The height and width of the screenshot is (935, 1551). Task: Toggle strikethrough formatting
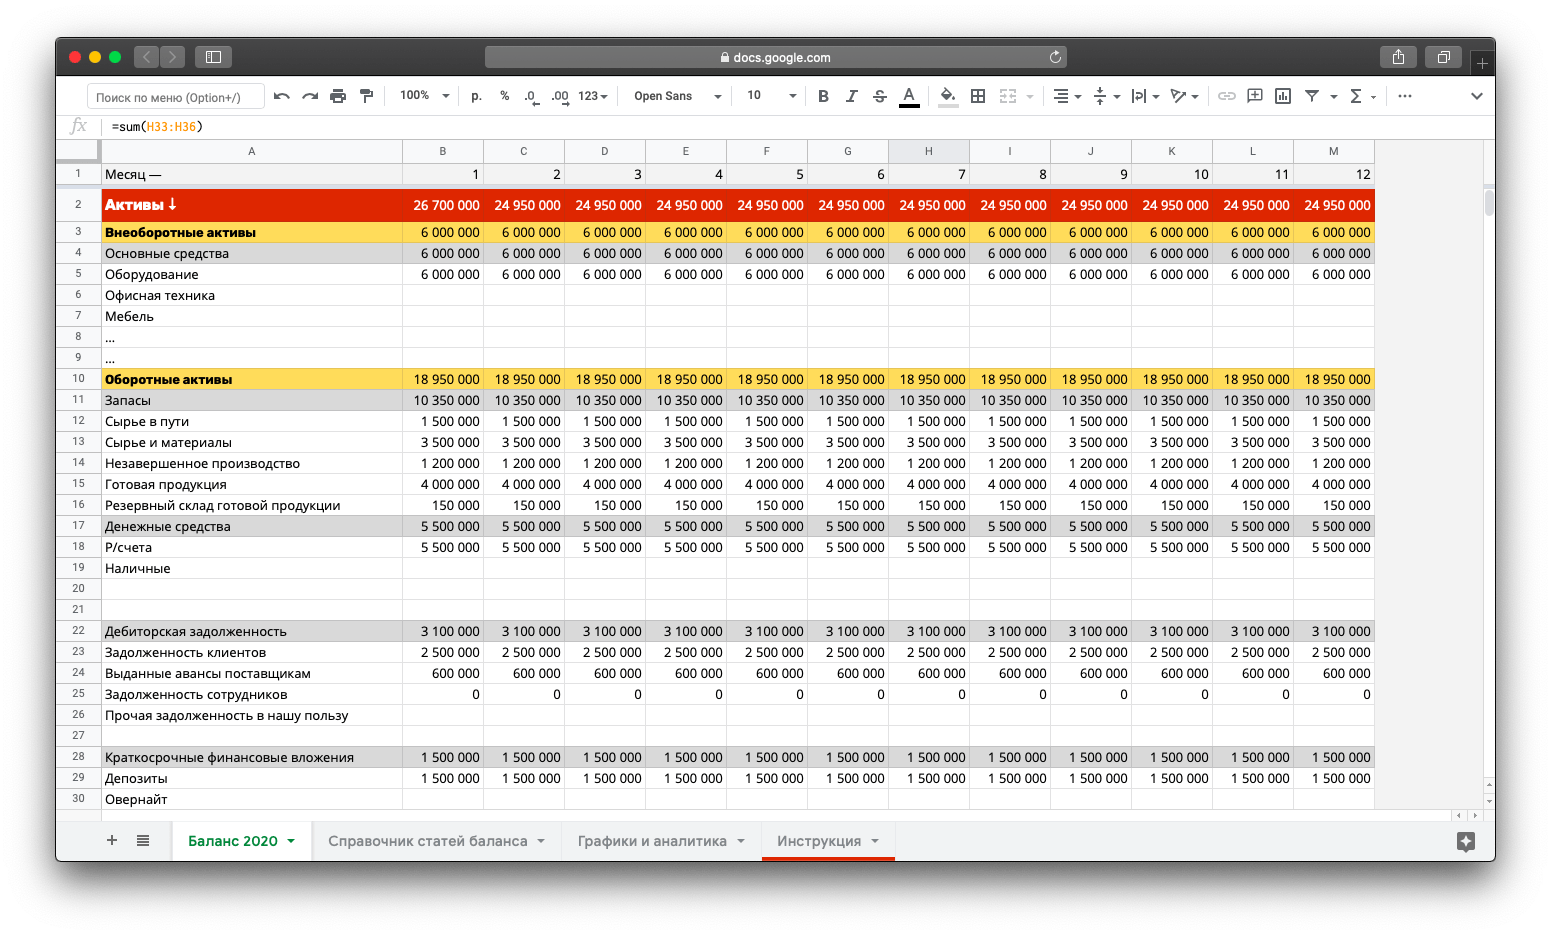(x=880, y=96)
